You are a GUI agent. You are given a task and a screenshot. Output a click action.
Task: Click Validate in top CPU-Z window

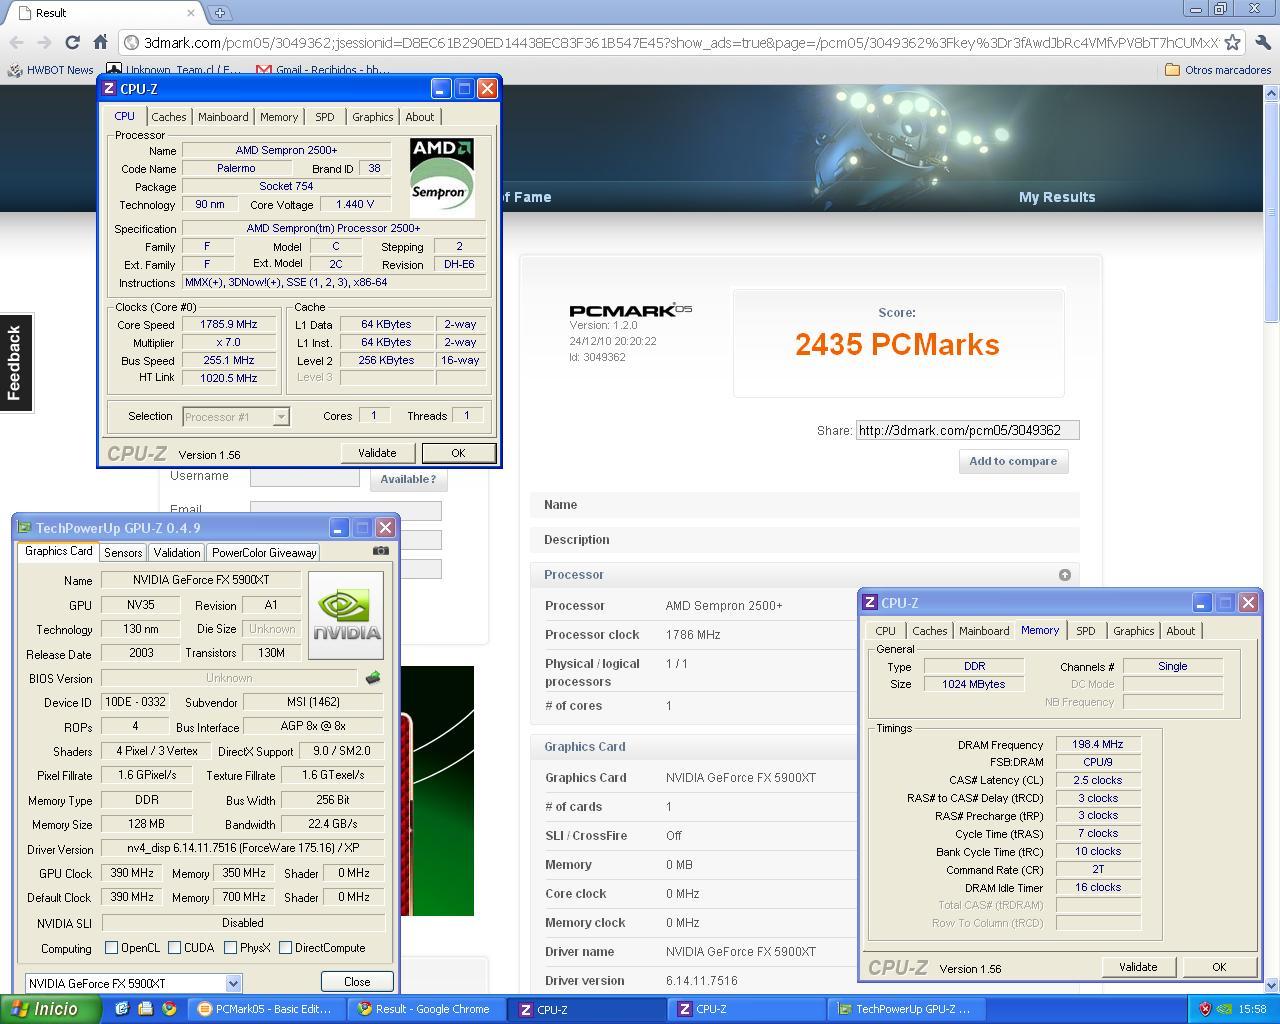click(x=377, y=453)
